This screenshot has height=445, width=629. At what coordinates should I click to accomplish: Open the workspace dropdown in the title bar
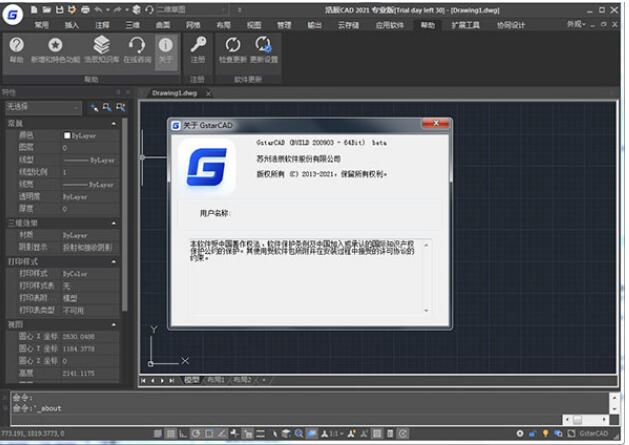192,10
